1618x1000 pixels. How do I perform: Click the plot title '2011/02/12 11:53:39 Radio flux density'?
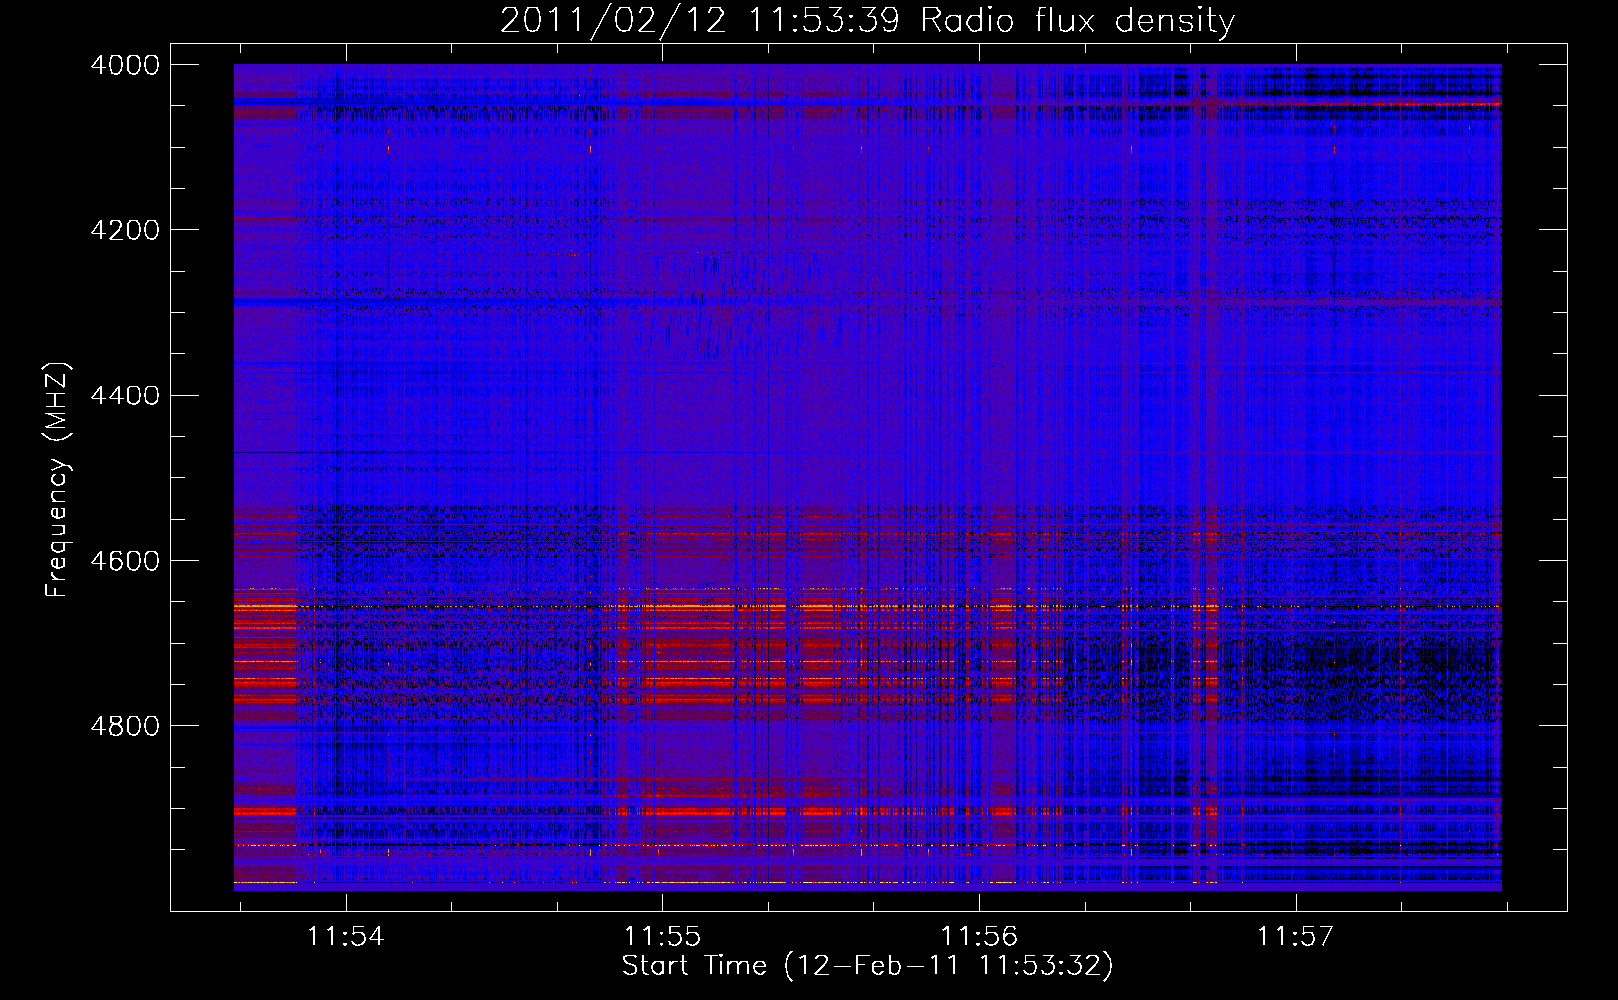pyautogui.click(x=867, y=20)
